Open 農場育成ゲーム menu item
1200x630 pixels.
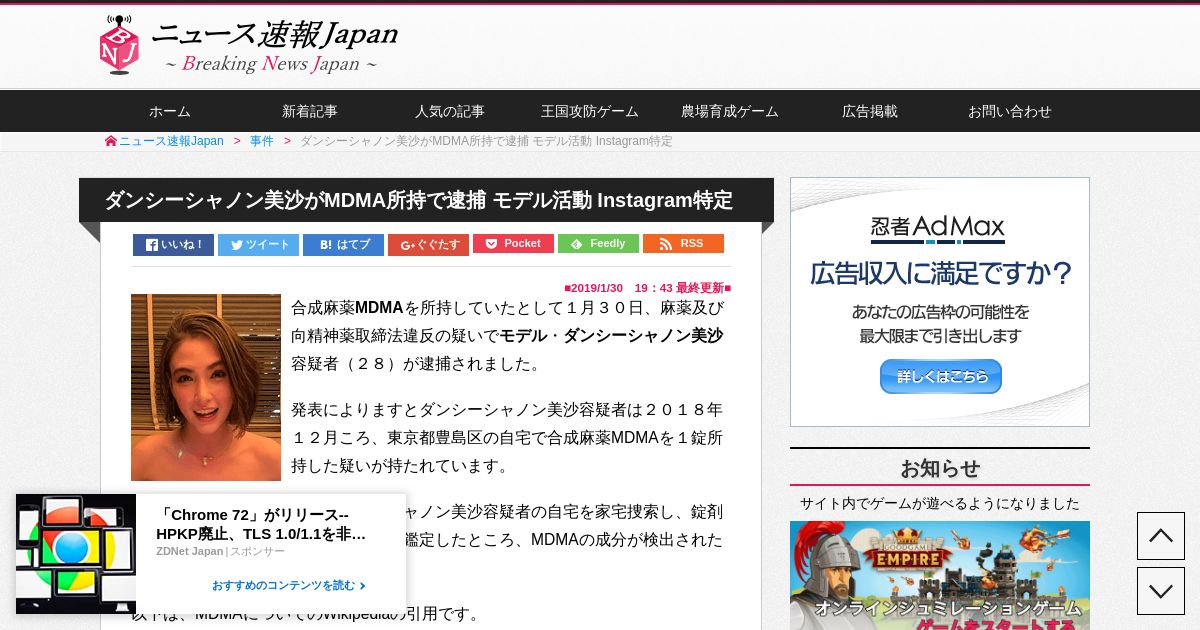tap(730, 111)
